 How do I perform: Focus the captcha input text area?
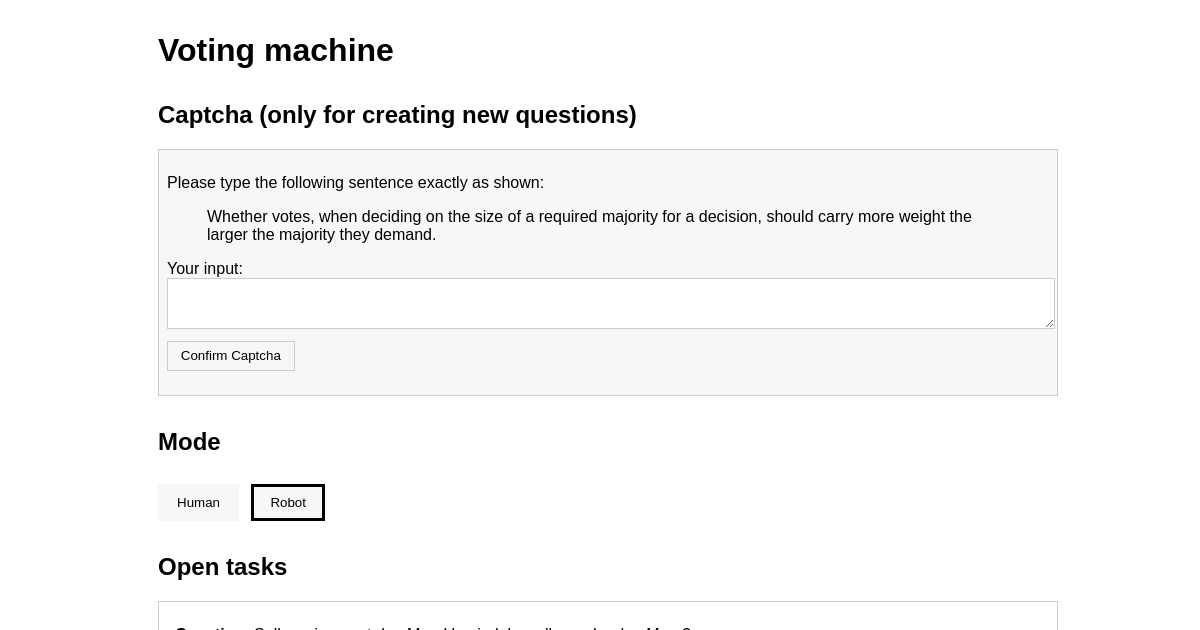click(x=610, y=303)
